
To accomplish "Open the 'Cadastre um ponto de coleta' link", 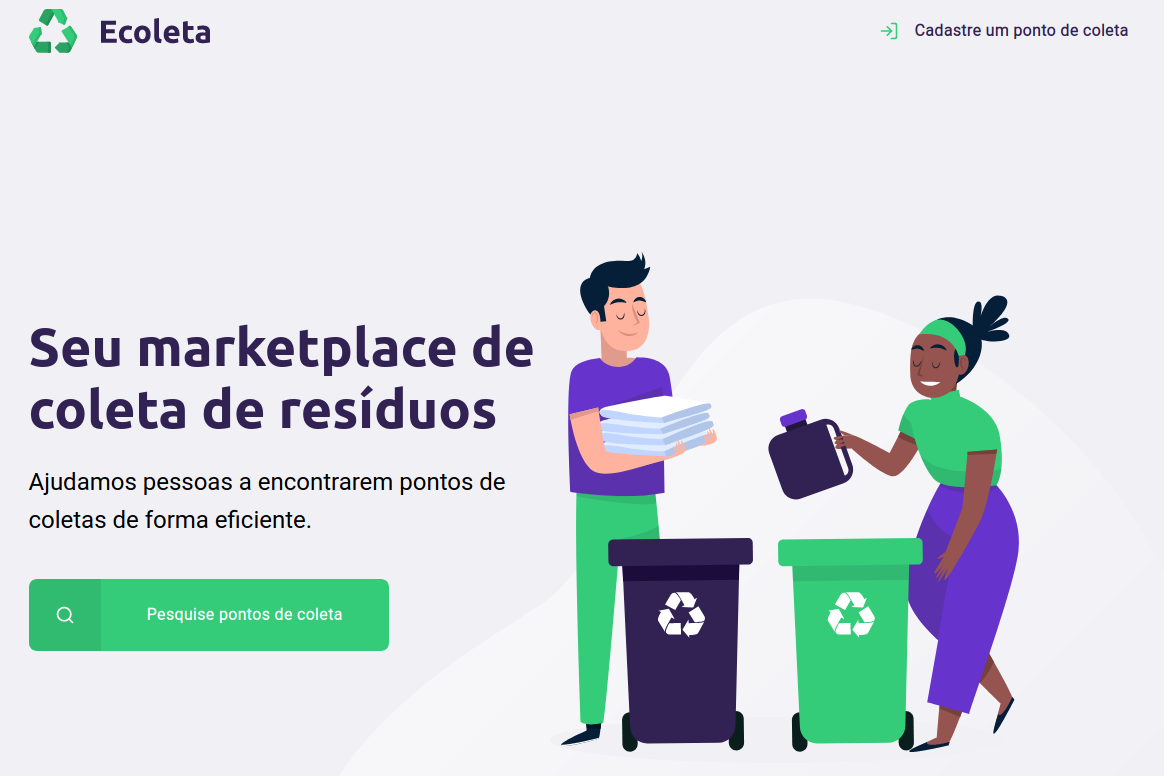I will point(1021,30).
